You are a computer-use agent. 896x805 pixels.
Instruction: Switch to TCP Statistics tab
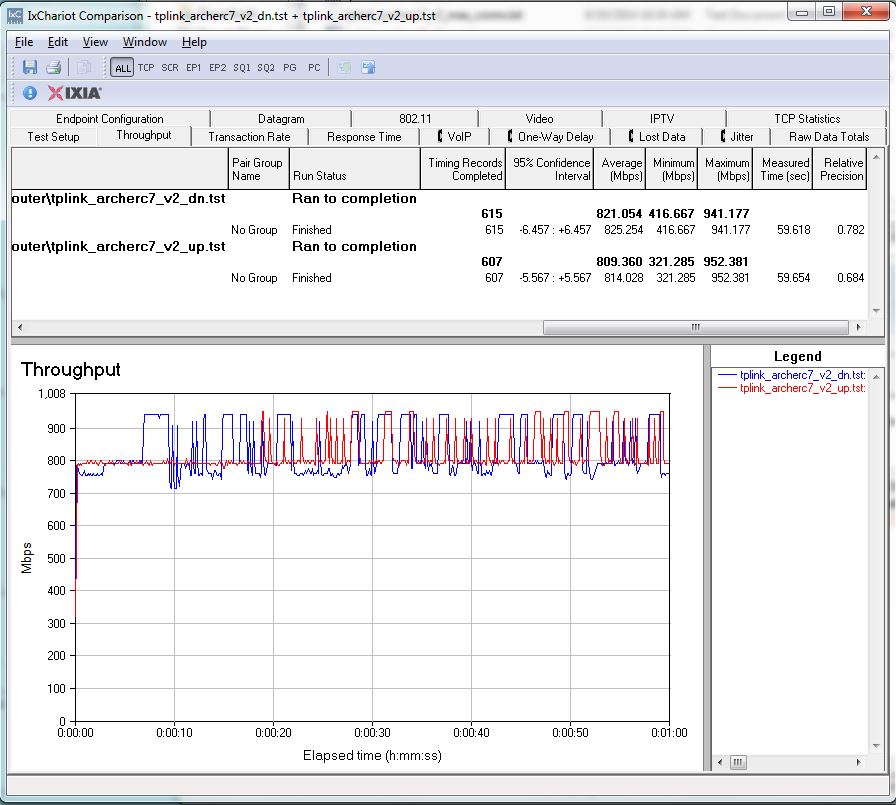[x=807, y=119]
